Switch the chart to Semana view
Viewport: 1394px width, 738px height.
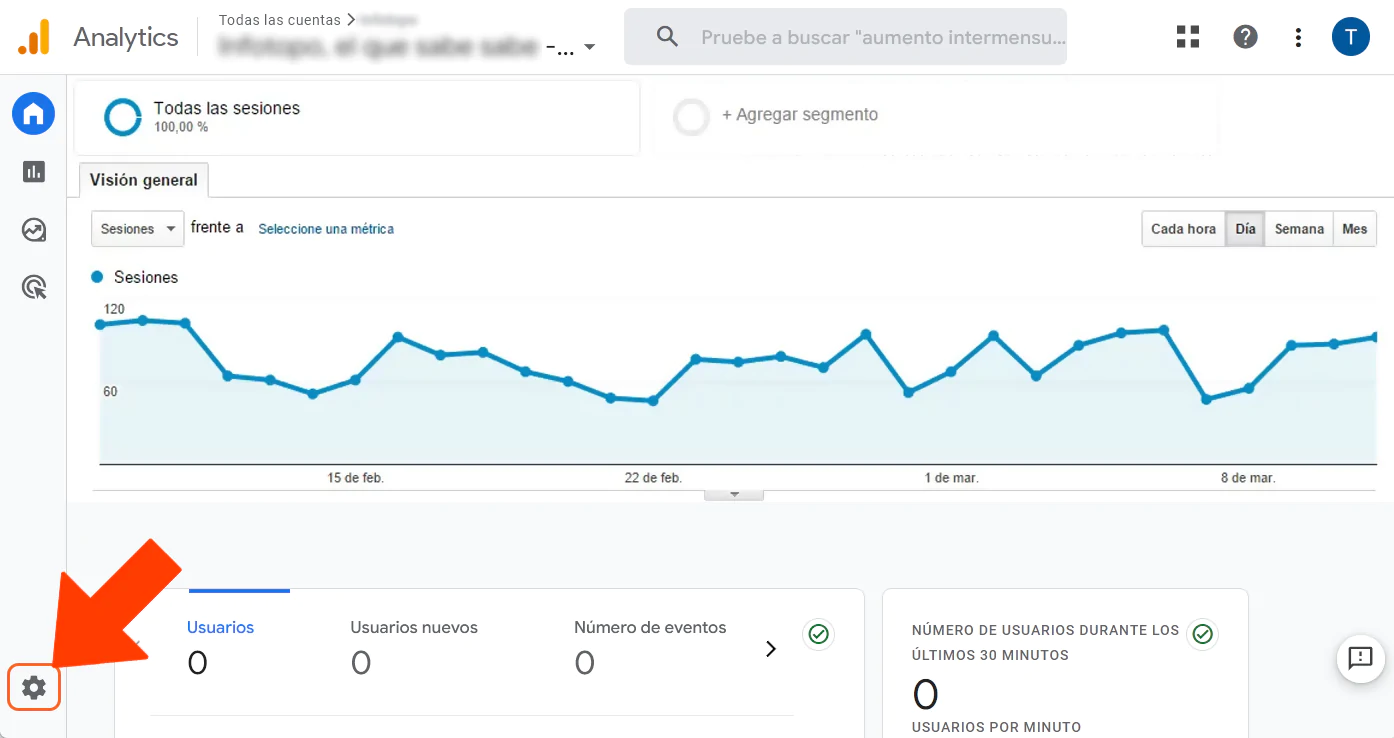pyautogui.click(x=1298, y=228)
